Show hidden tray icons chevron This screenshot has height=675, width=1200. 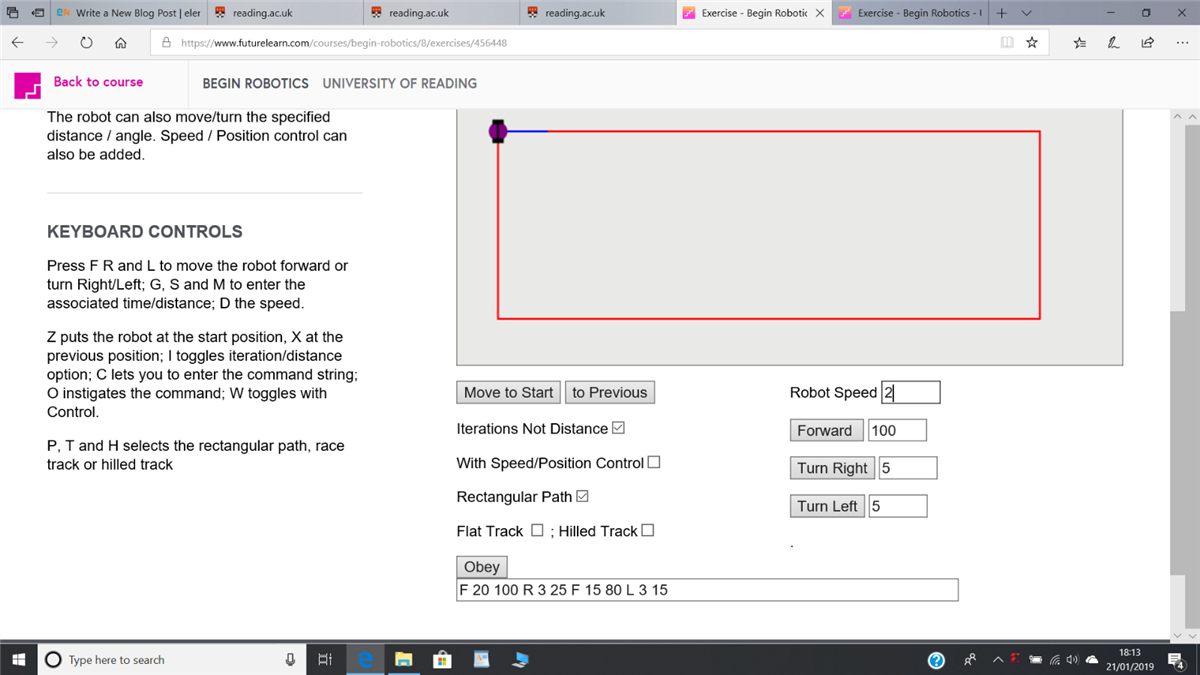click(998, 659)
